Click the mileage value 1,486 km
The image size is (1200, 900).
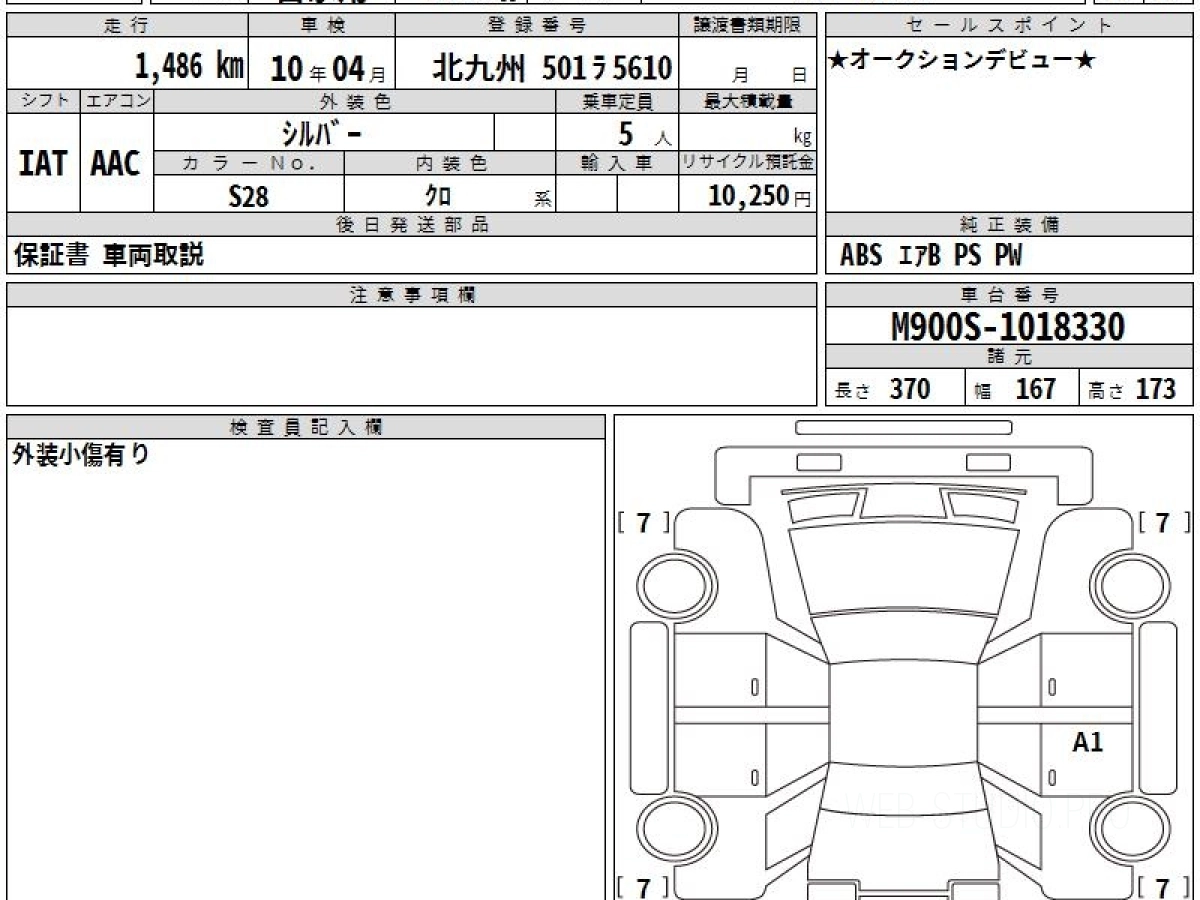click(x=189, y=67)
